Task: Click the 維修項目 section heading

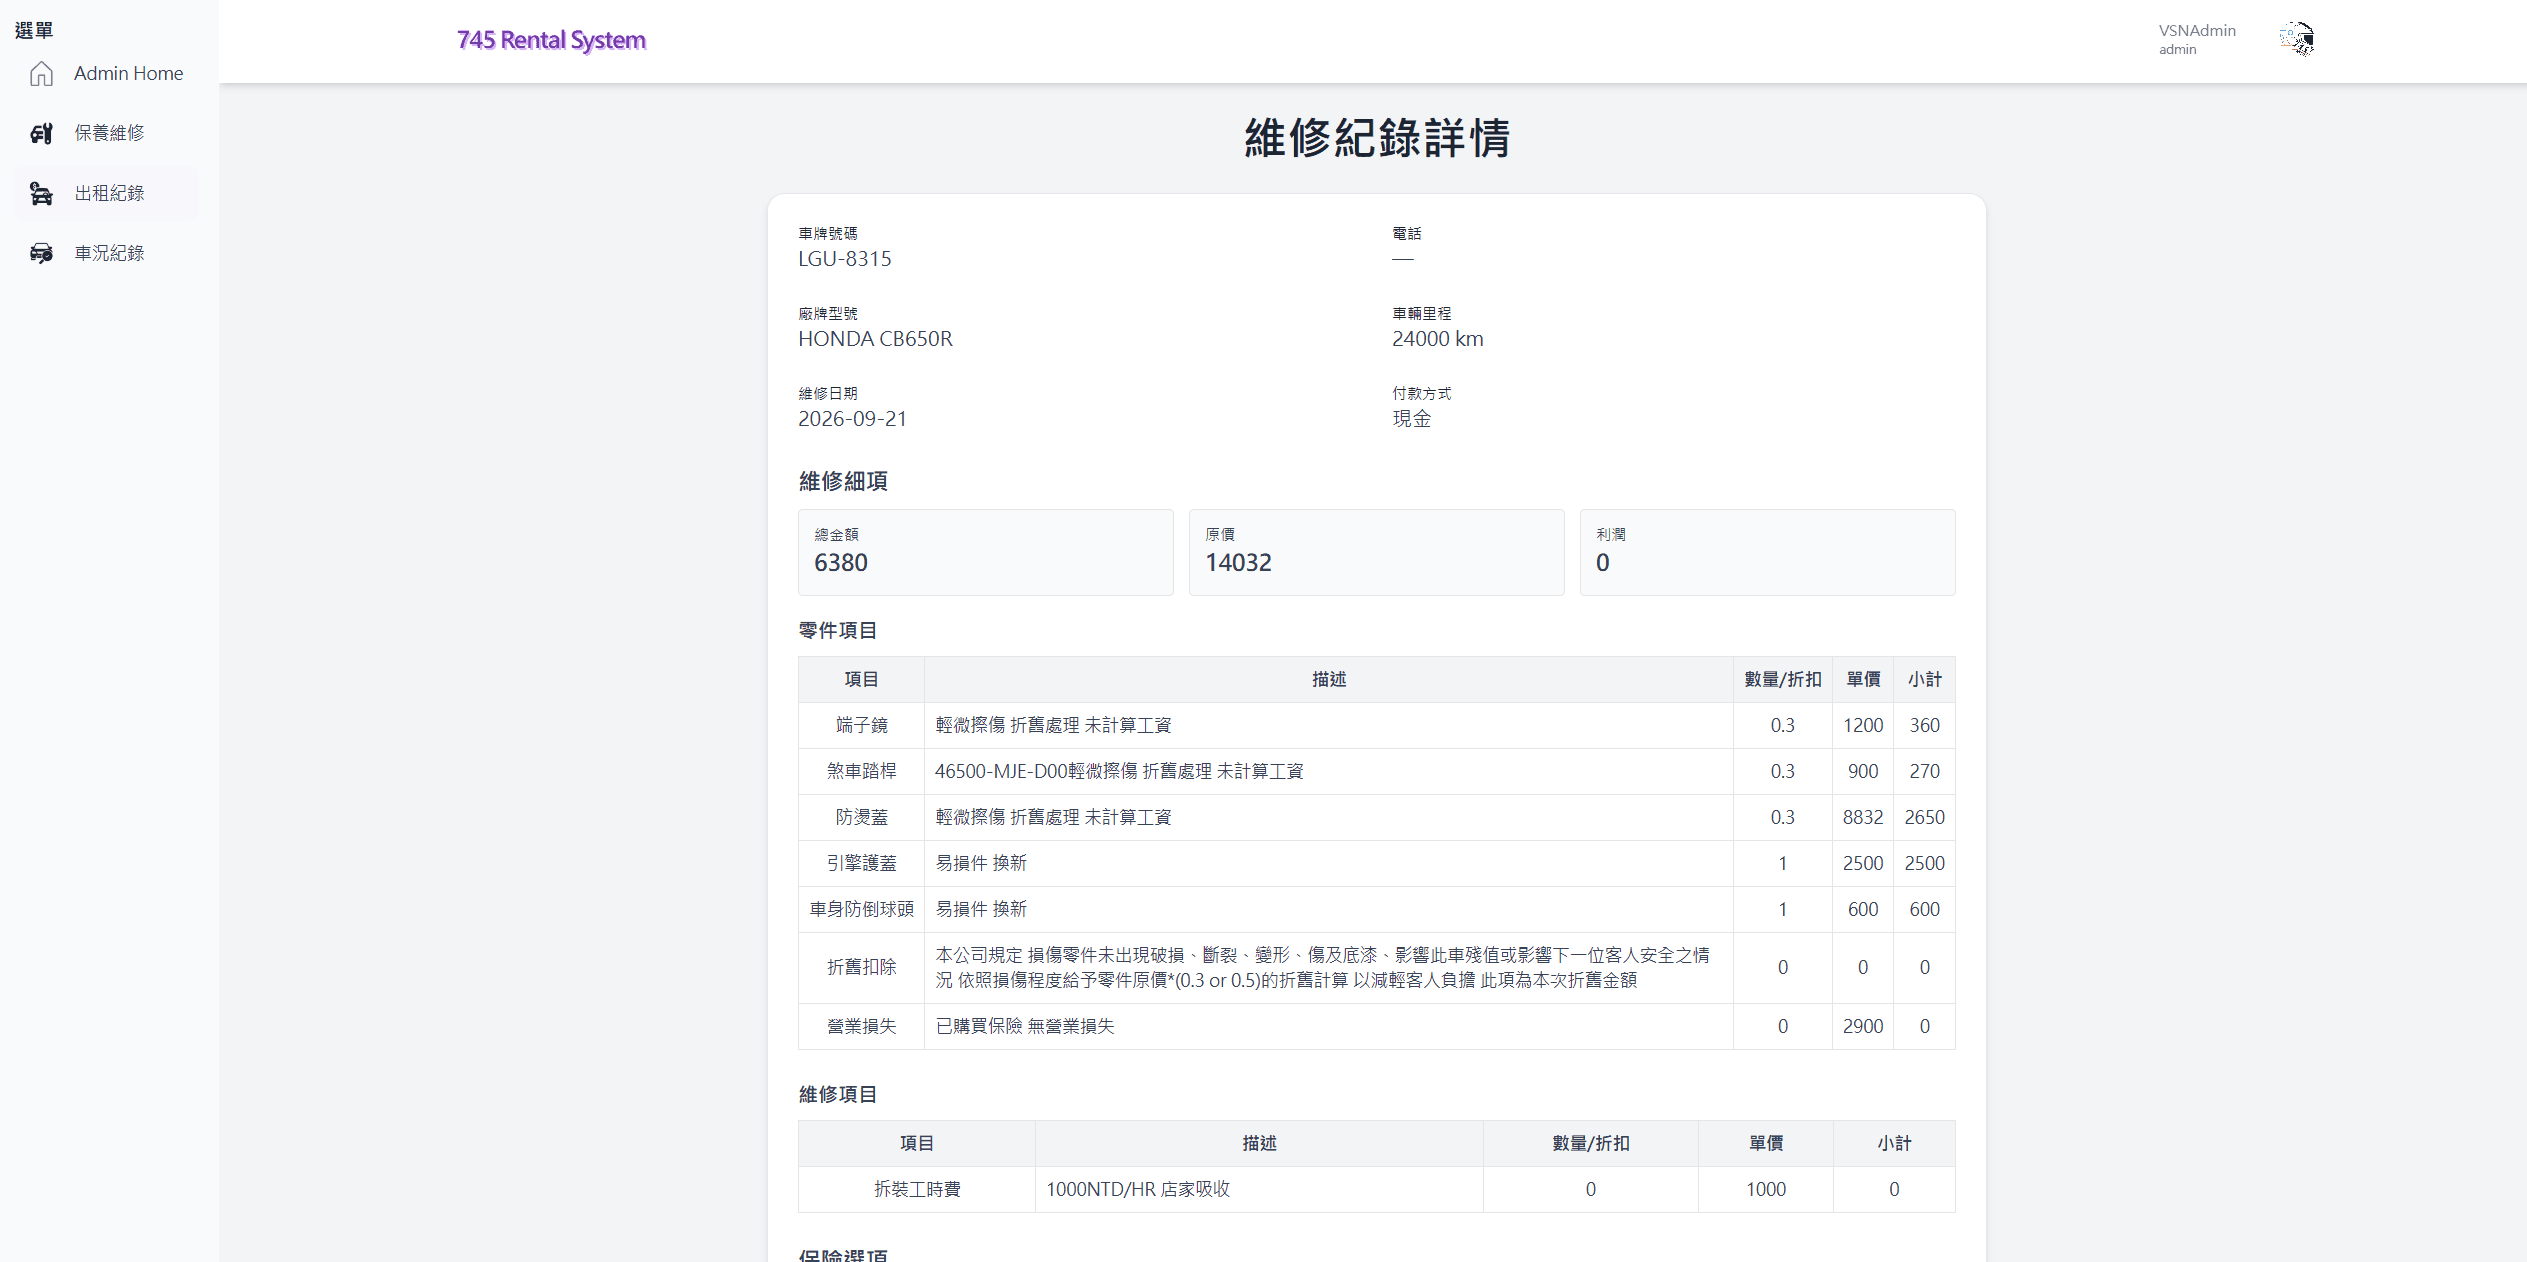Action: pos(838,1095)
